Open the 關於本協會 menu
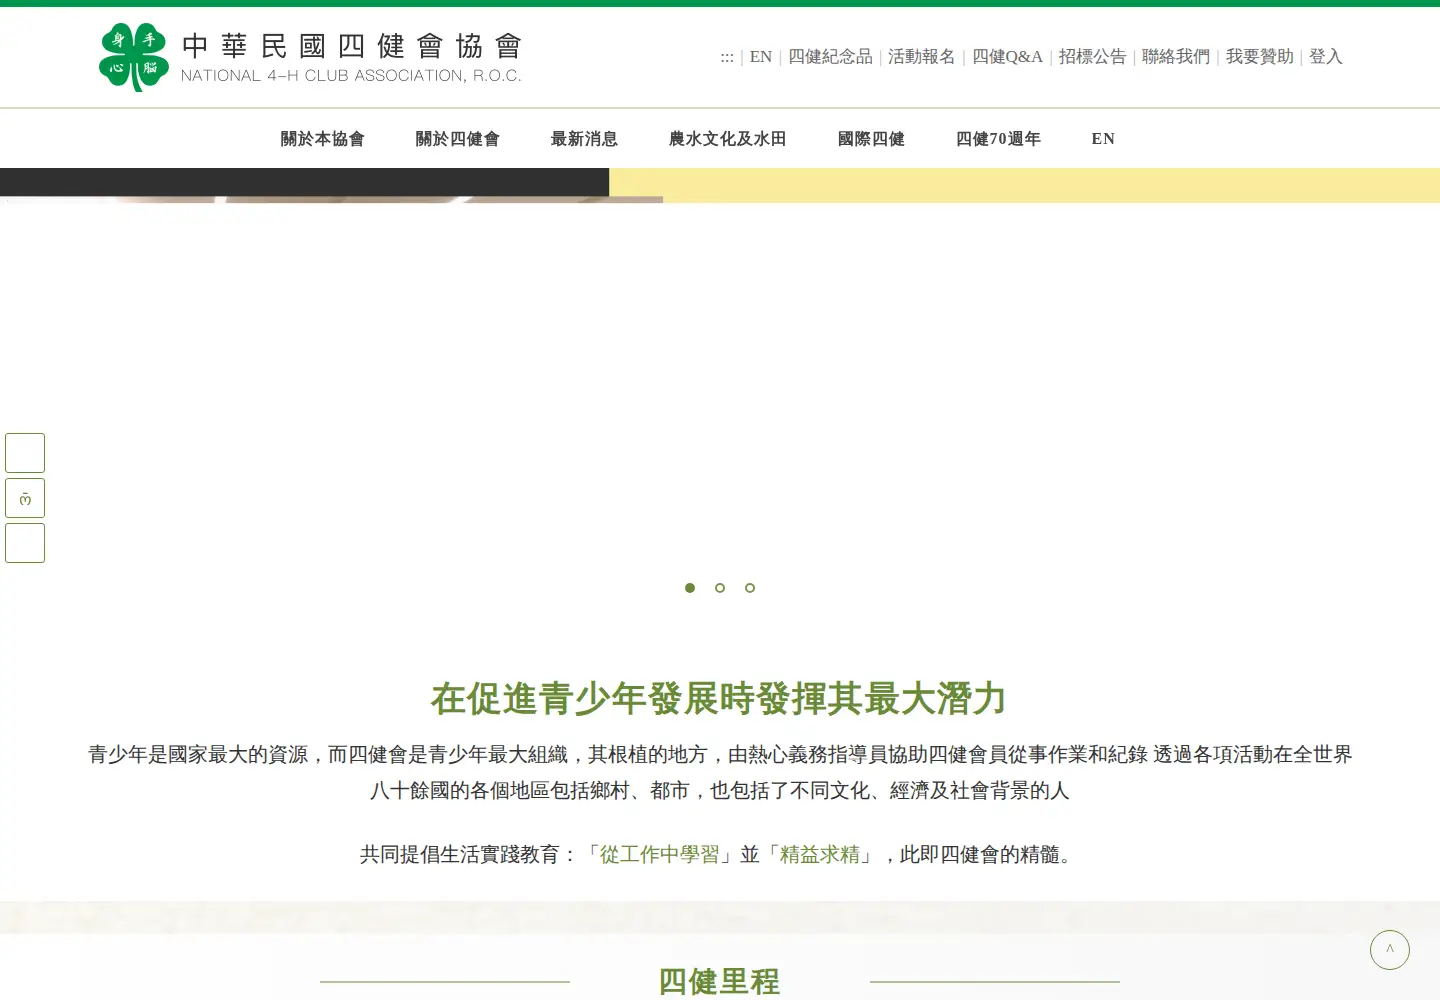Viewport: 1440px width, 1000px height. pos(322,139)
